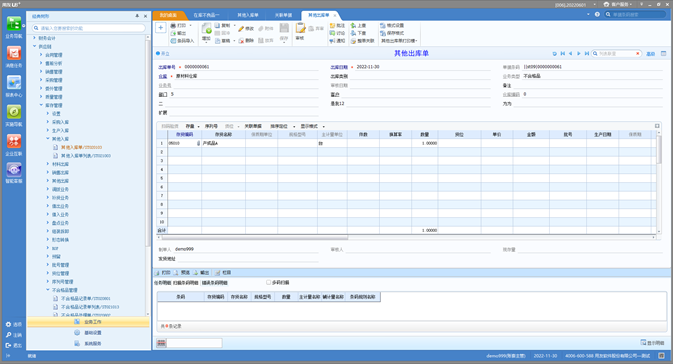Expand the 采购入库 tree node
This screenshot has width=673, height=364.
48,122
